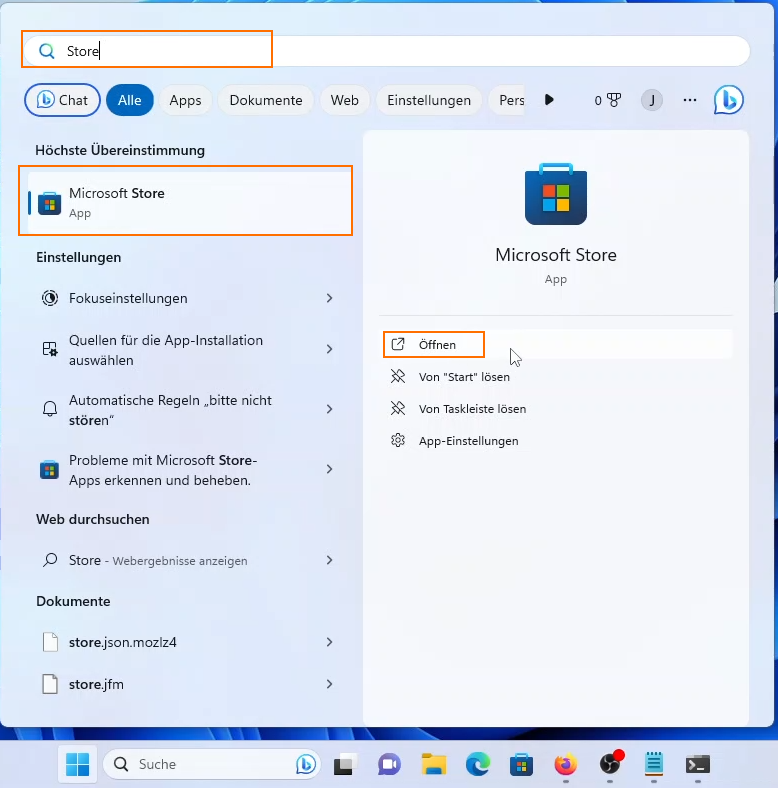Click the unpin icon beside Von Taskleiste lösen
The width and height of the screenshot is (778, 788).
[x=398, y=408]
